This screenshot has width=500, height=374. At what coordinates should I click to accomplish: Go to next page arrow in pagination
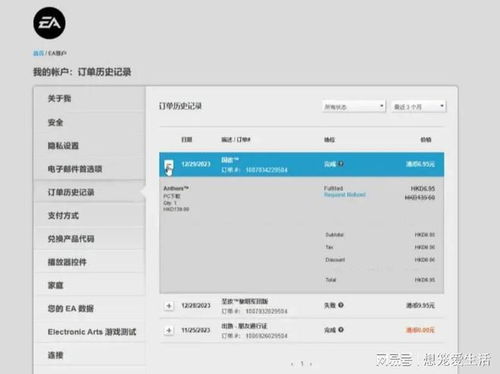pos(311,364)
